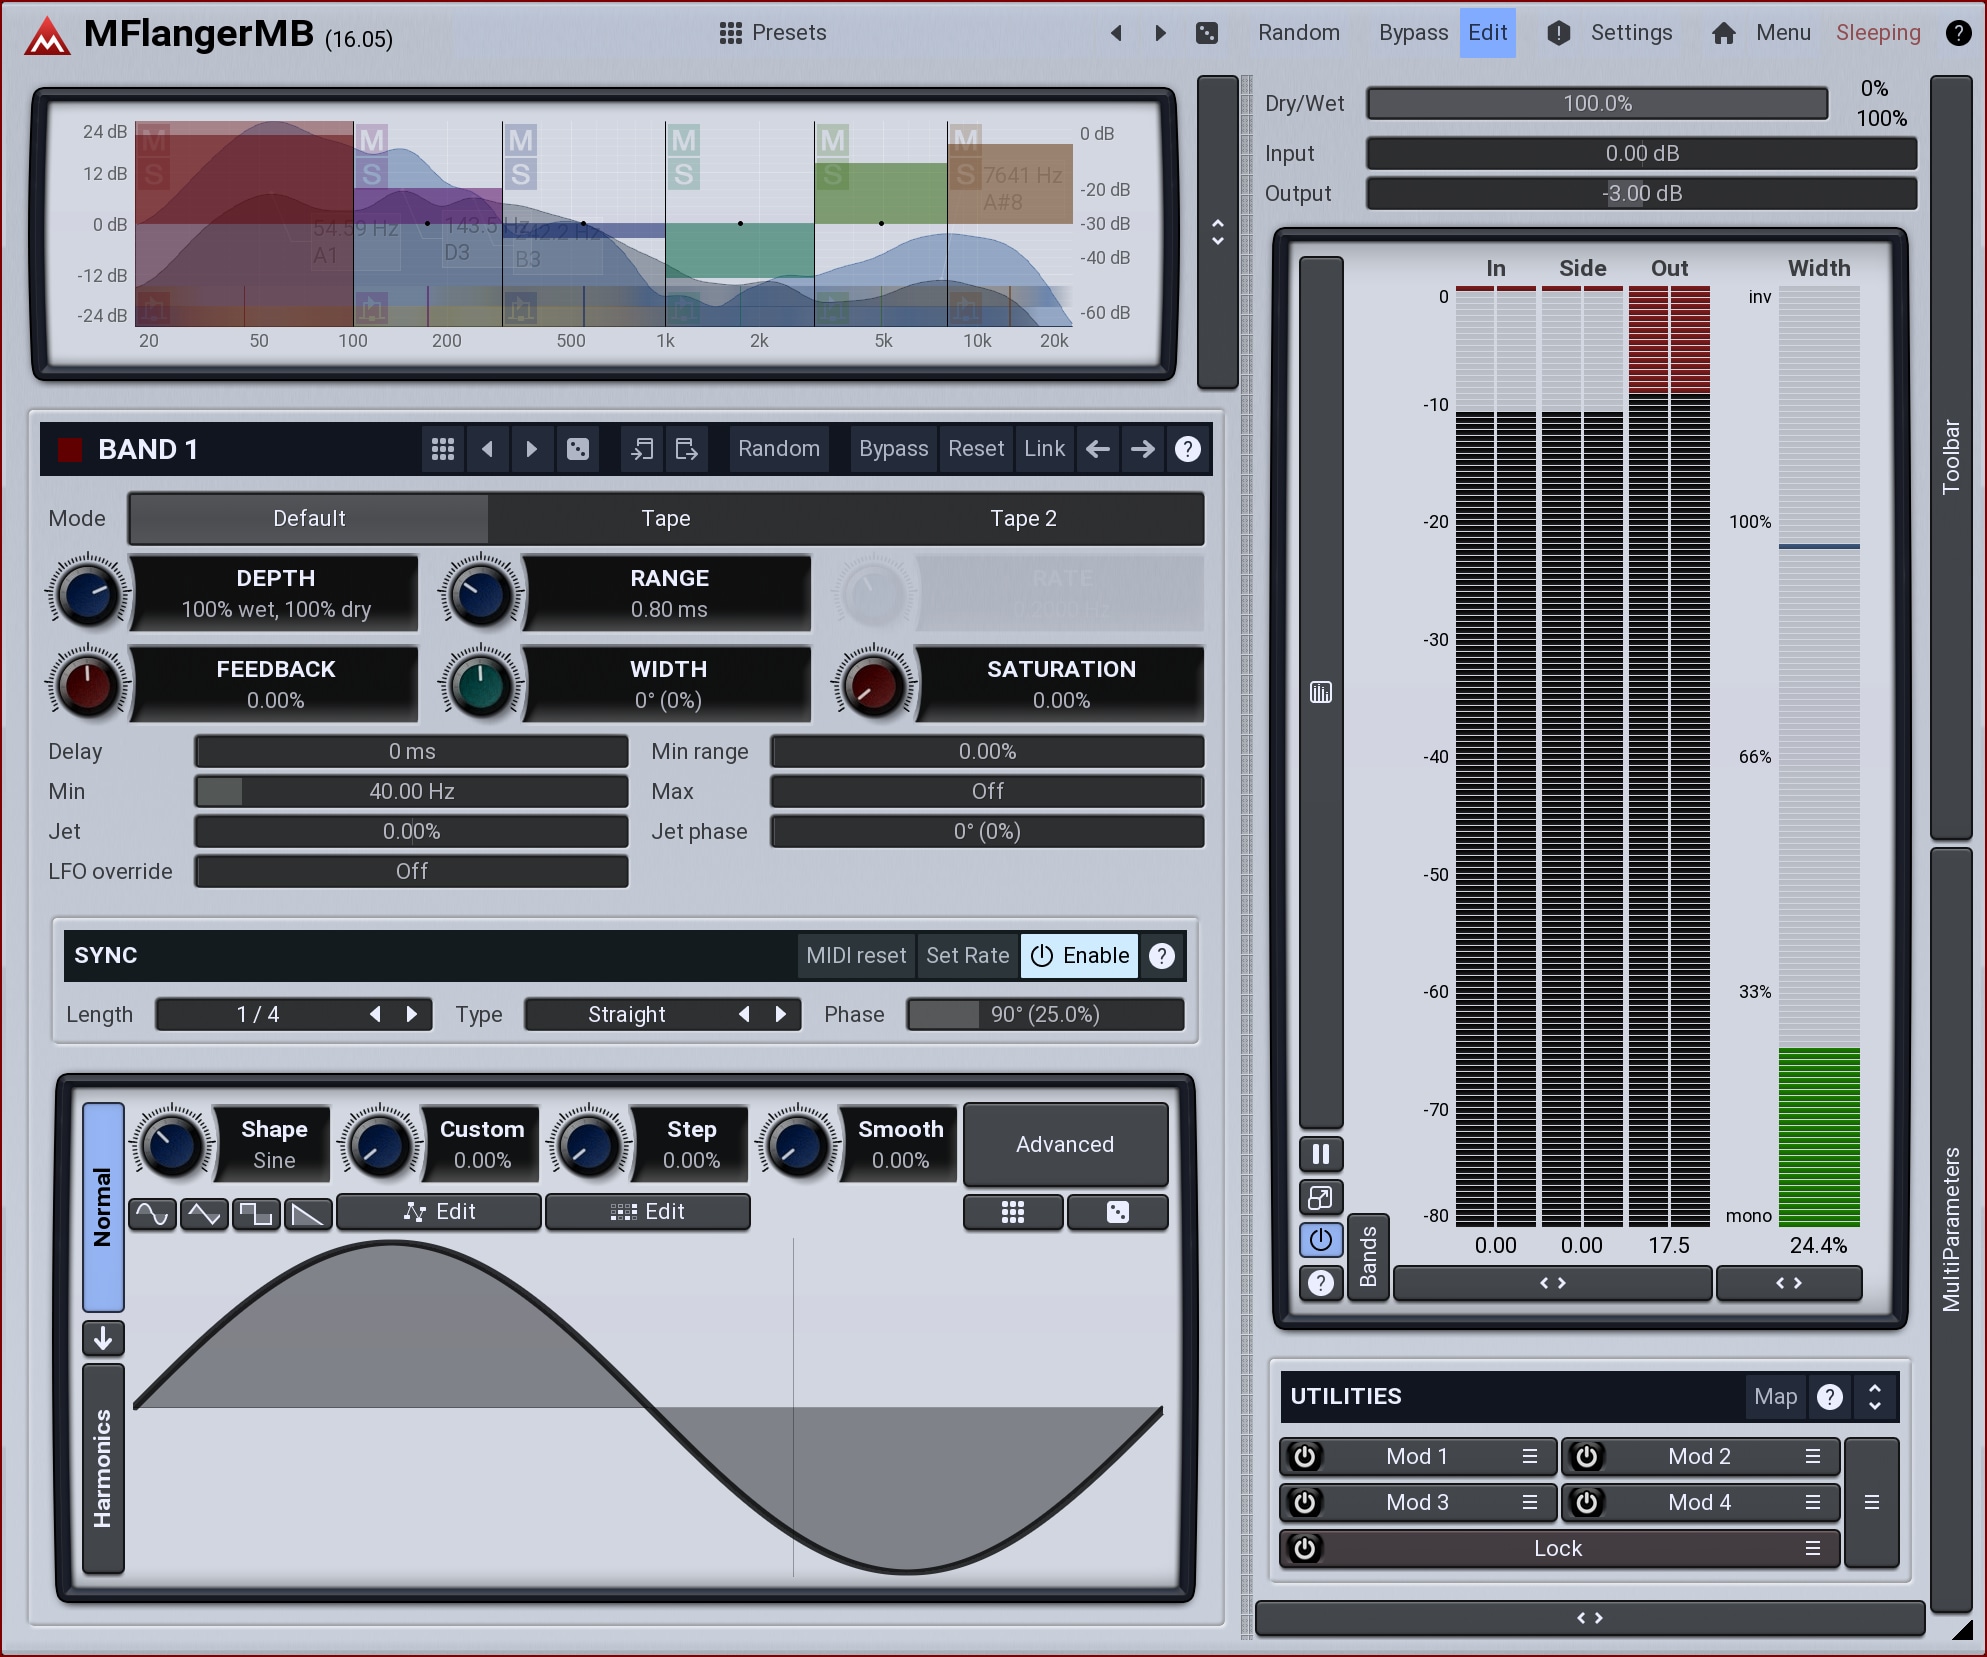Screen dimensions: 1987x1657
Task: Toggle Edit mode in top bar
Action: coord(1488,33)
